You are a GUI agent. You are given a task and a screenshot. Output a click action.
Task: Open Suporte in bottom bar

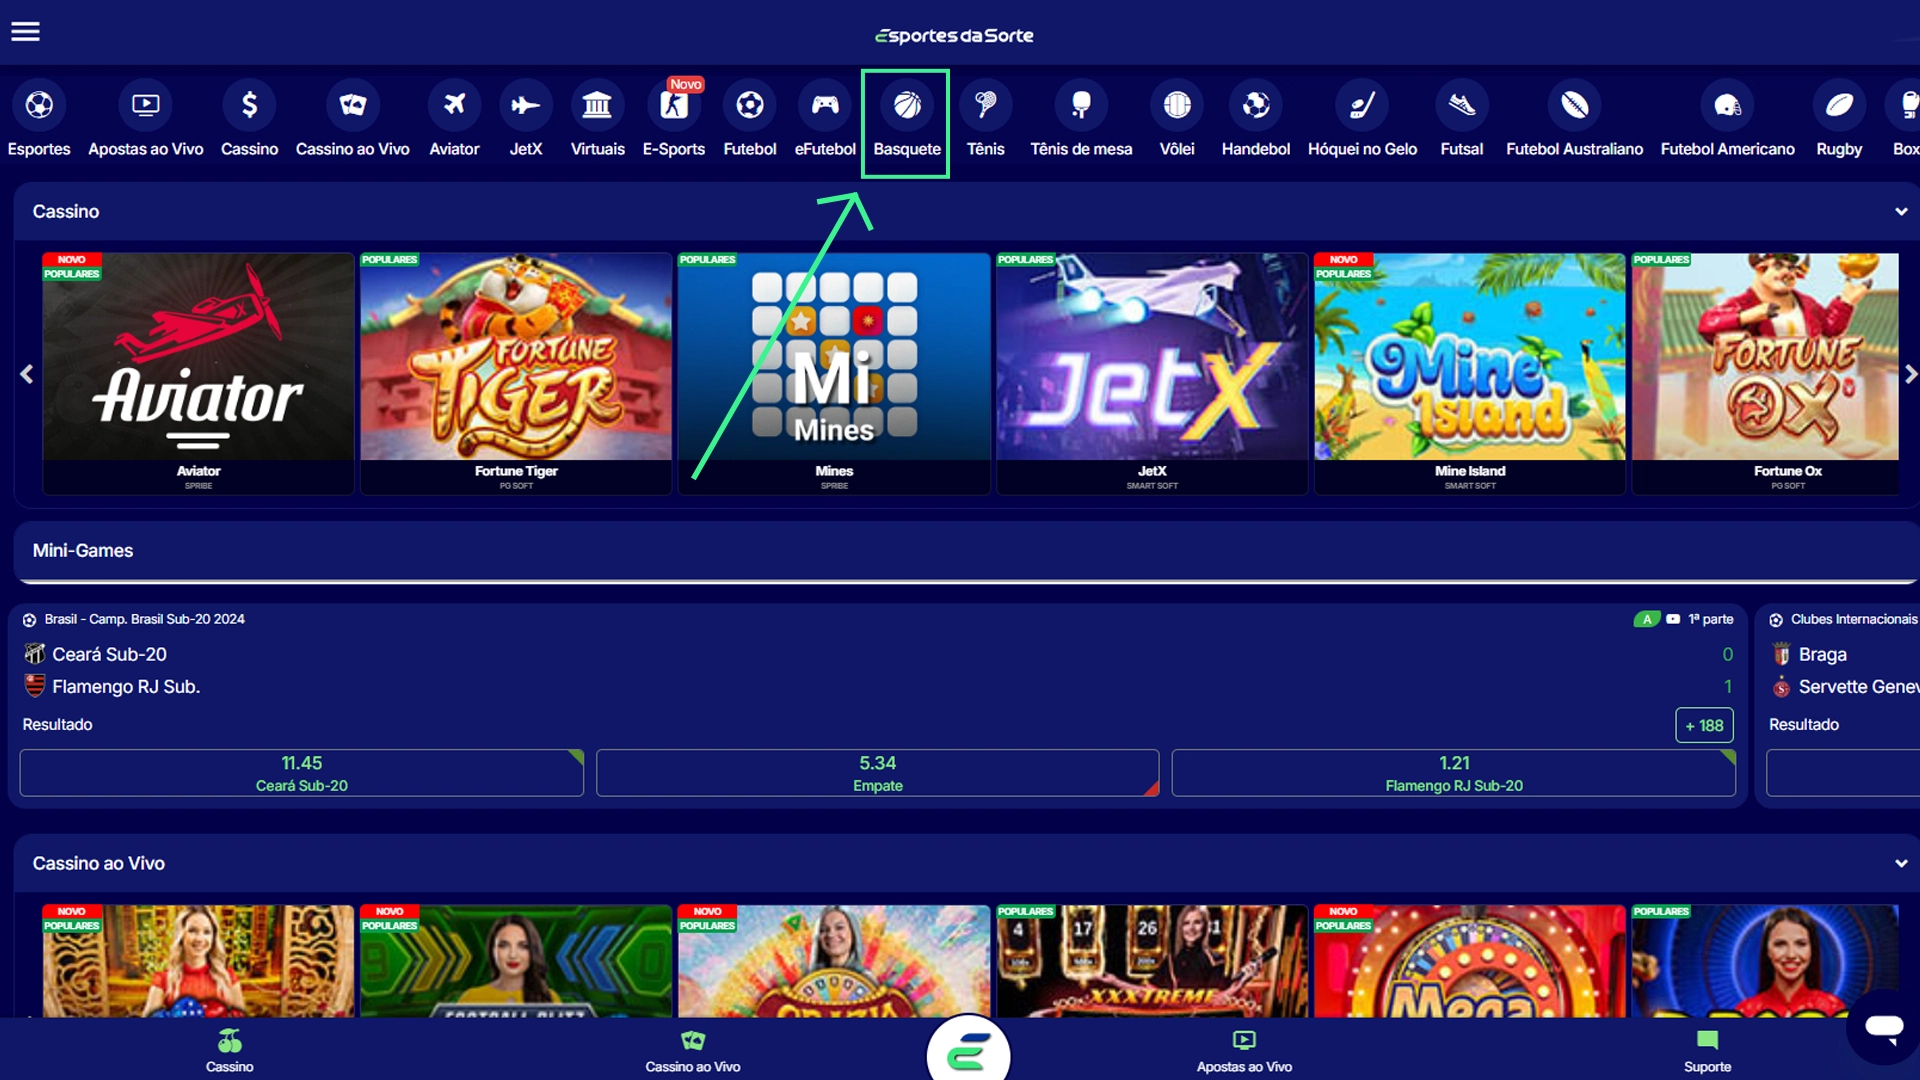pos(1707,1051)
